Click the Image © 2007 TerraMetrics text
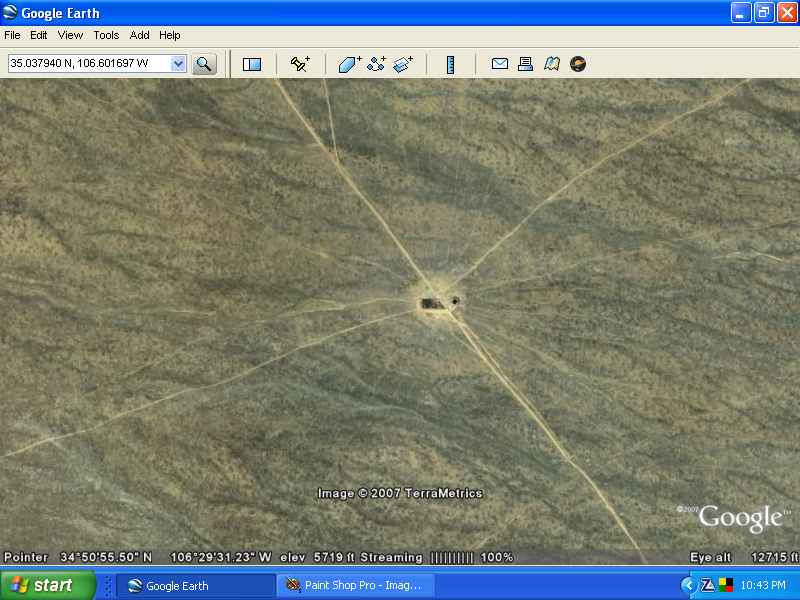 click(400, 493)
